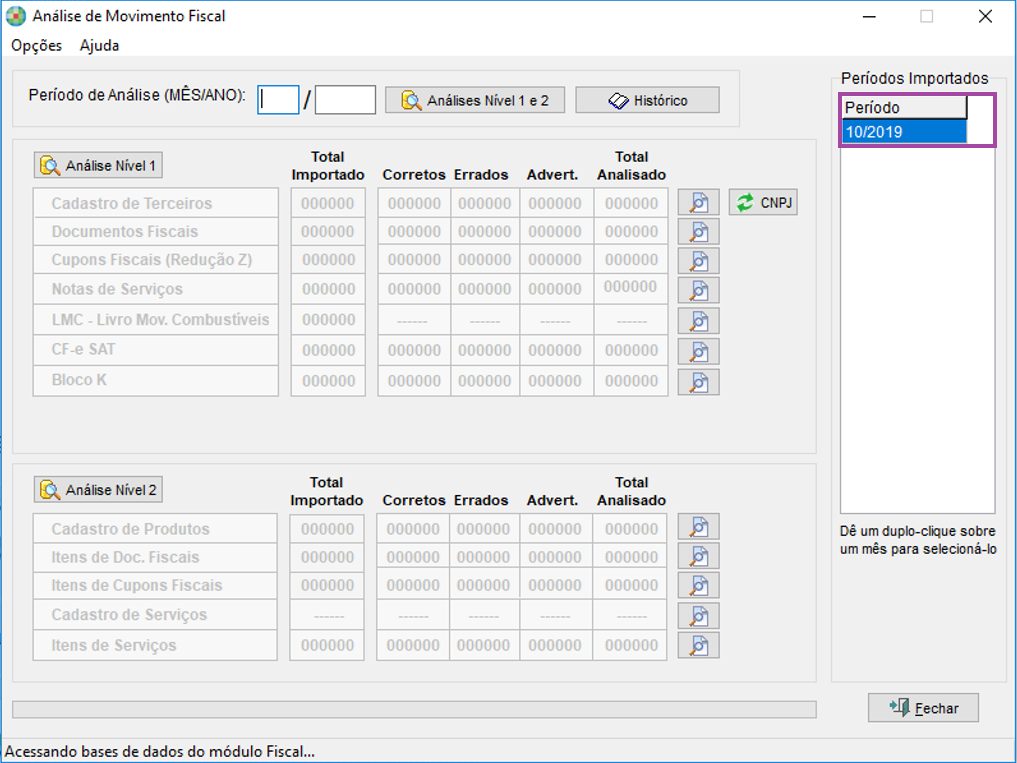Click the Itens de Doc. Fiscais label
The width and height of the screenshot is (1017, 763).
[155, 557]
